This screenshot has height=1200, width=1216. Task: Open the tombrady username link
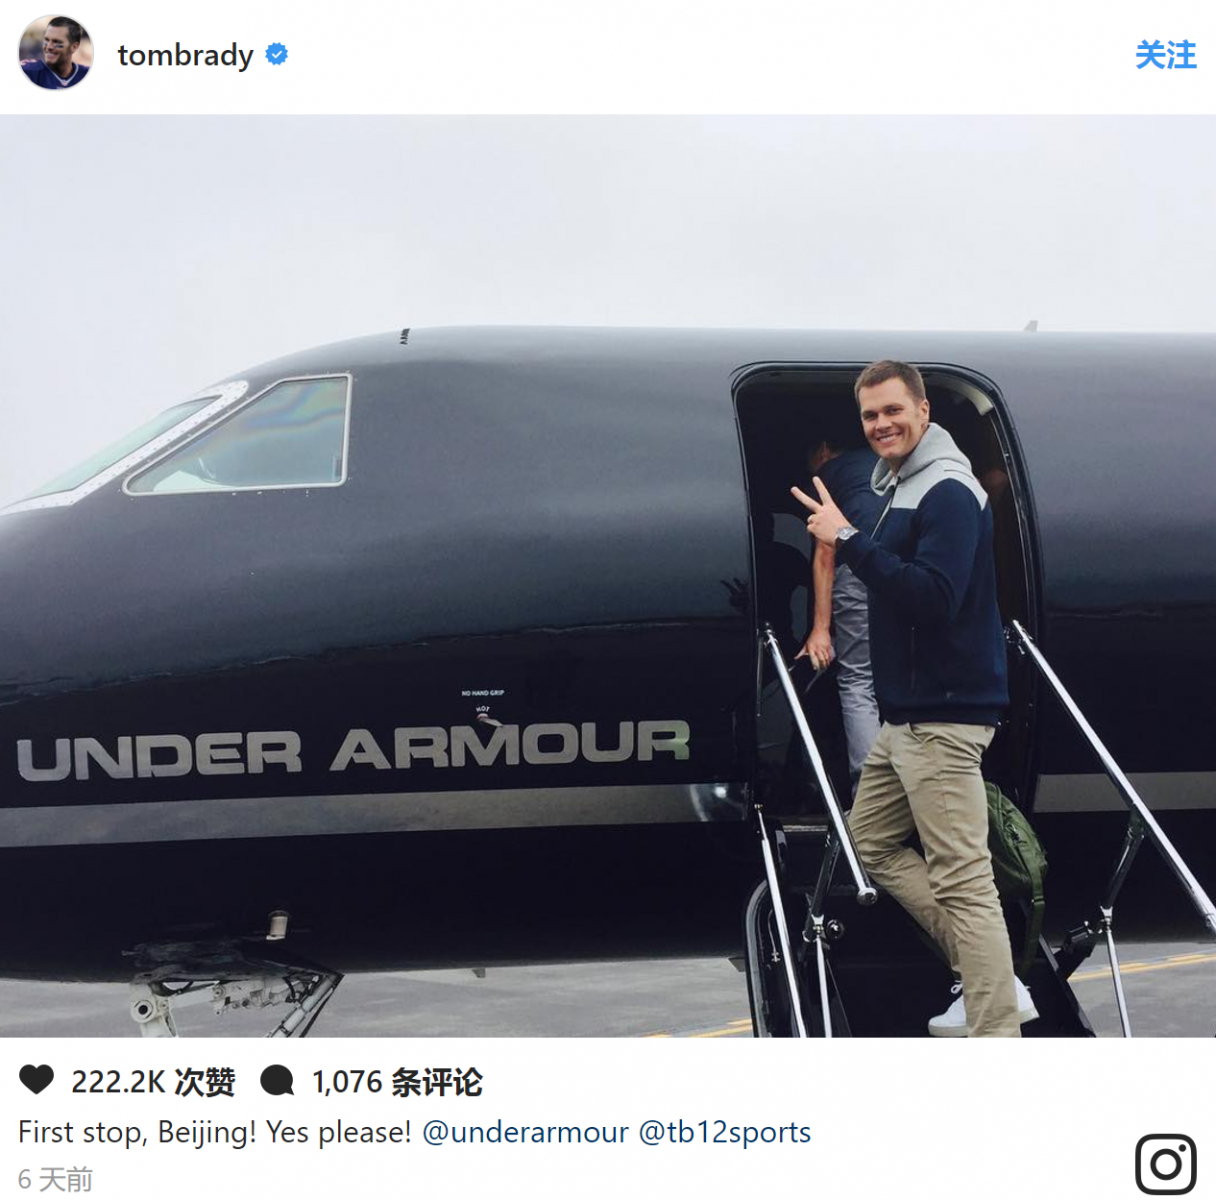click(x=185, y=55)
